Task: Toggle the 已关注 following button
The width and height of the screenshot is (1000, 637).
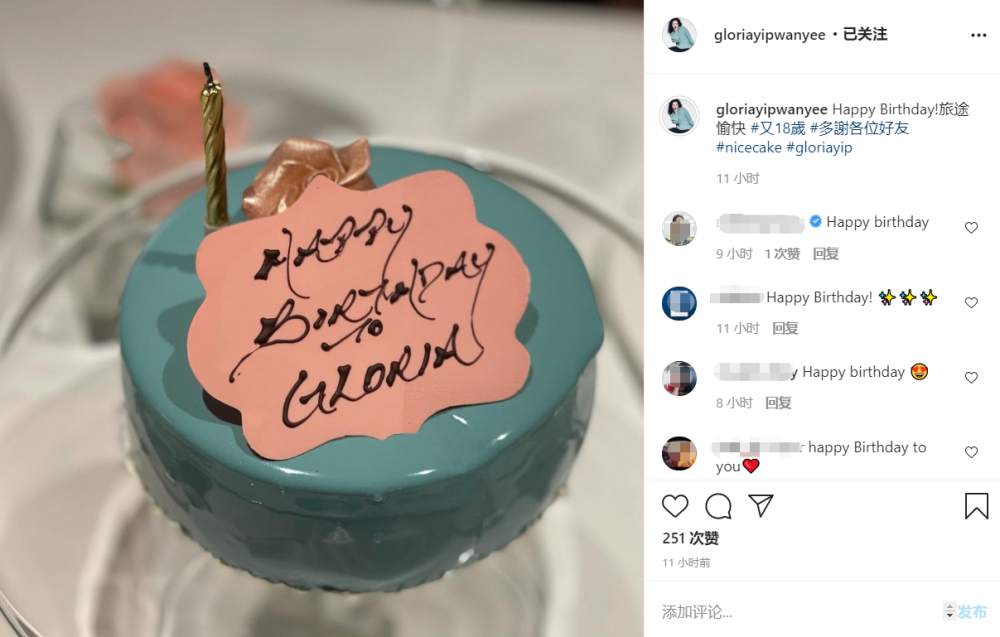Action: (865, 34)
